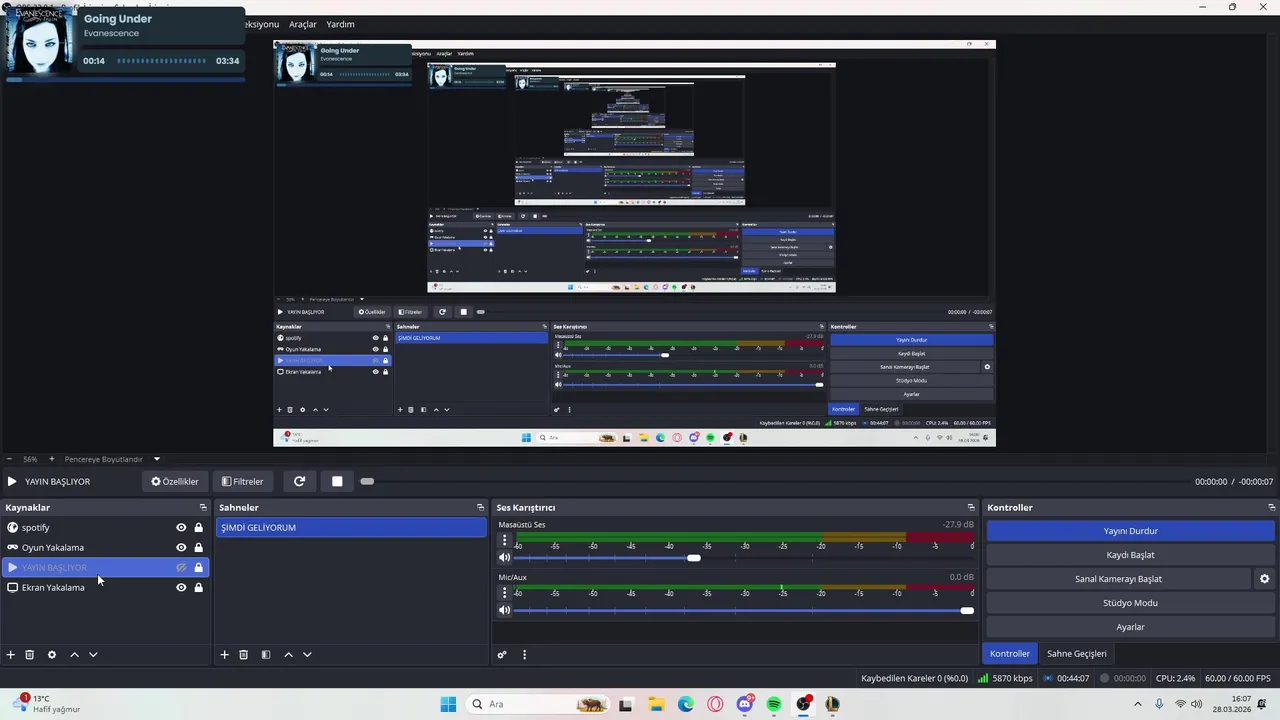Image resolution: width=1280 pixels, height=720 pixels.
Task: Adjust Mic/Aux volume slider
Action: [967, 610]
